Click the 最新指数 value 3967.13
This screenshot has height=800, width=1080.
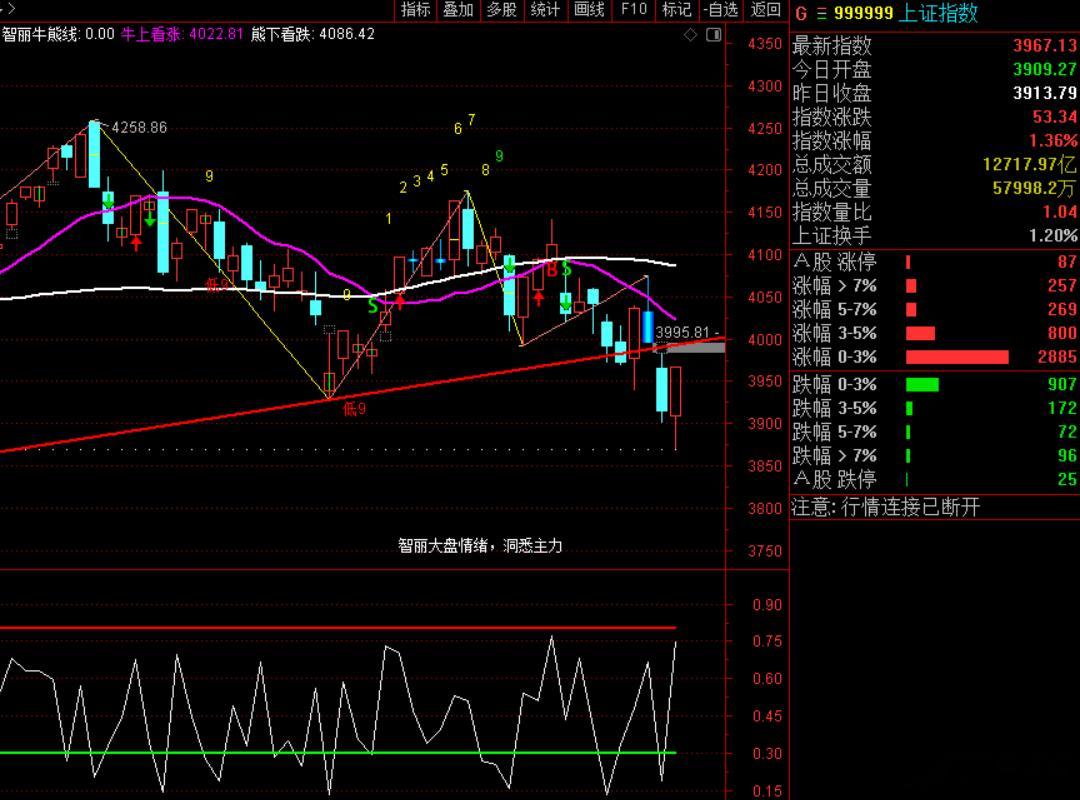point(1044,45)
